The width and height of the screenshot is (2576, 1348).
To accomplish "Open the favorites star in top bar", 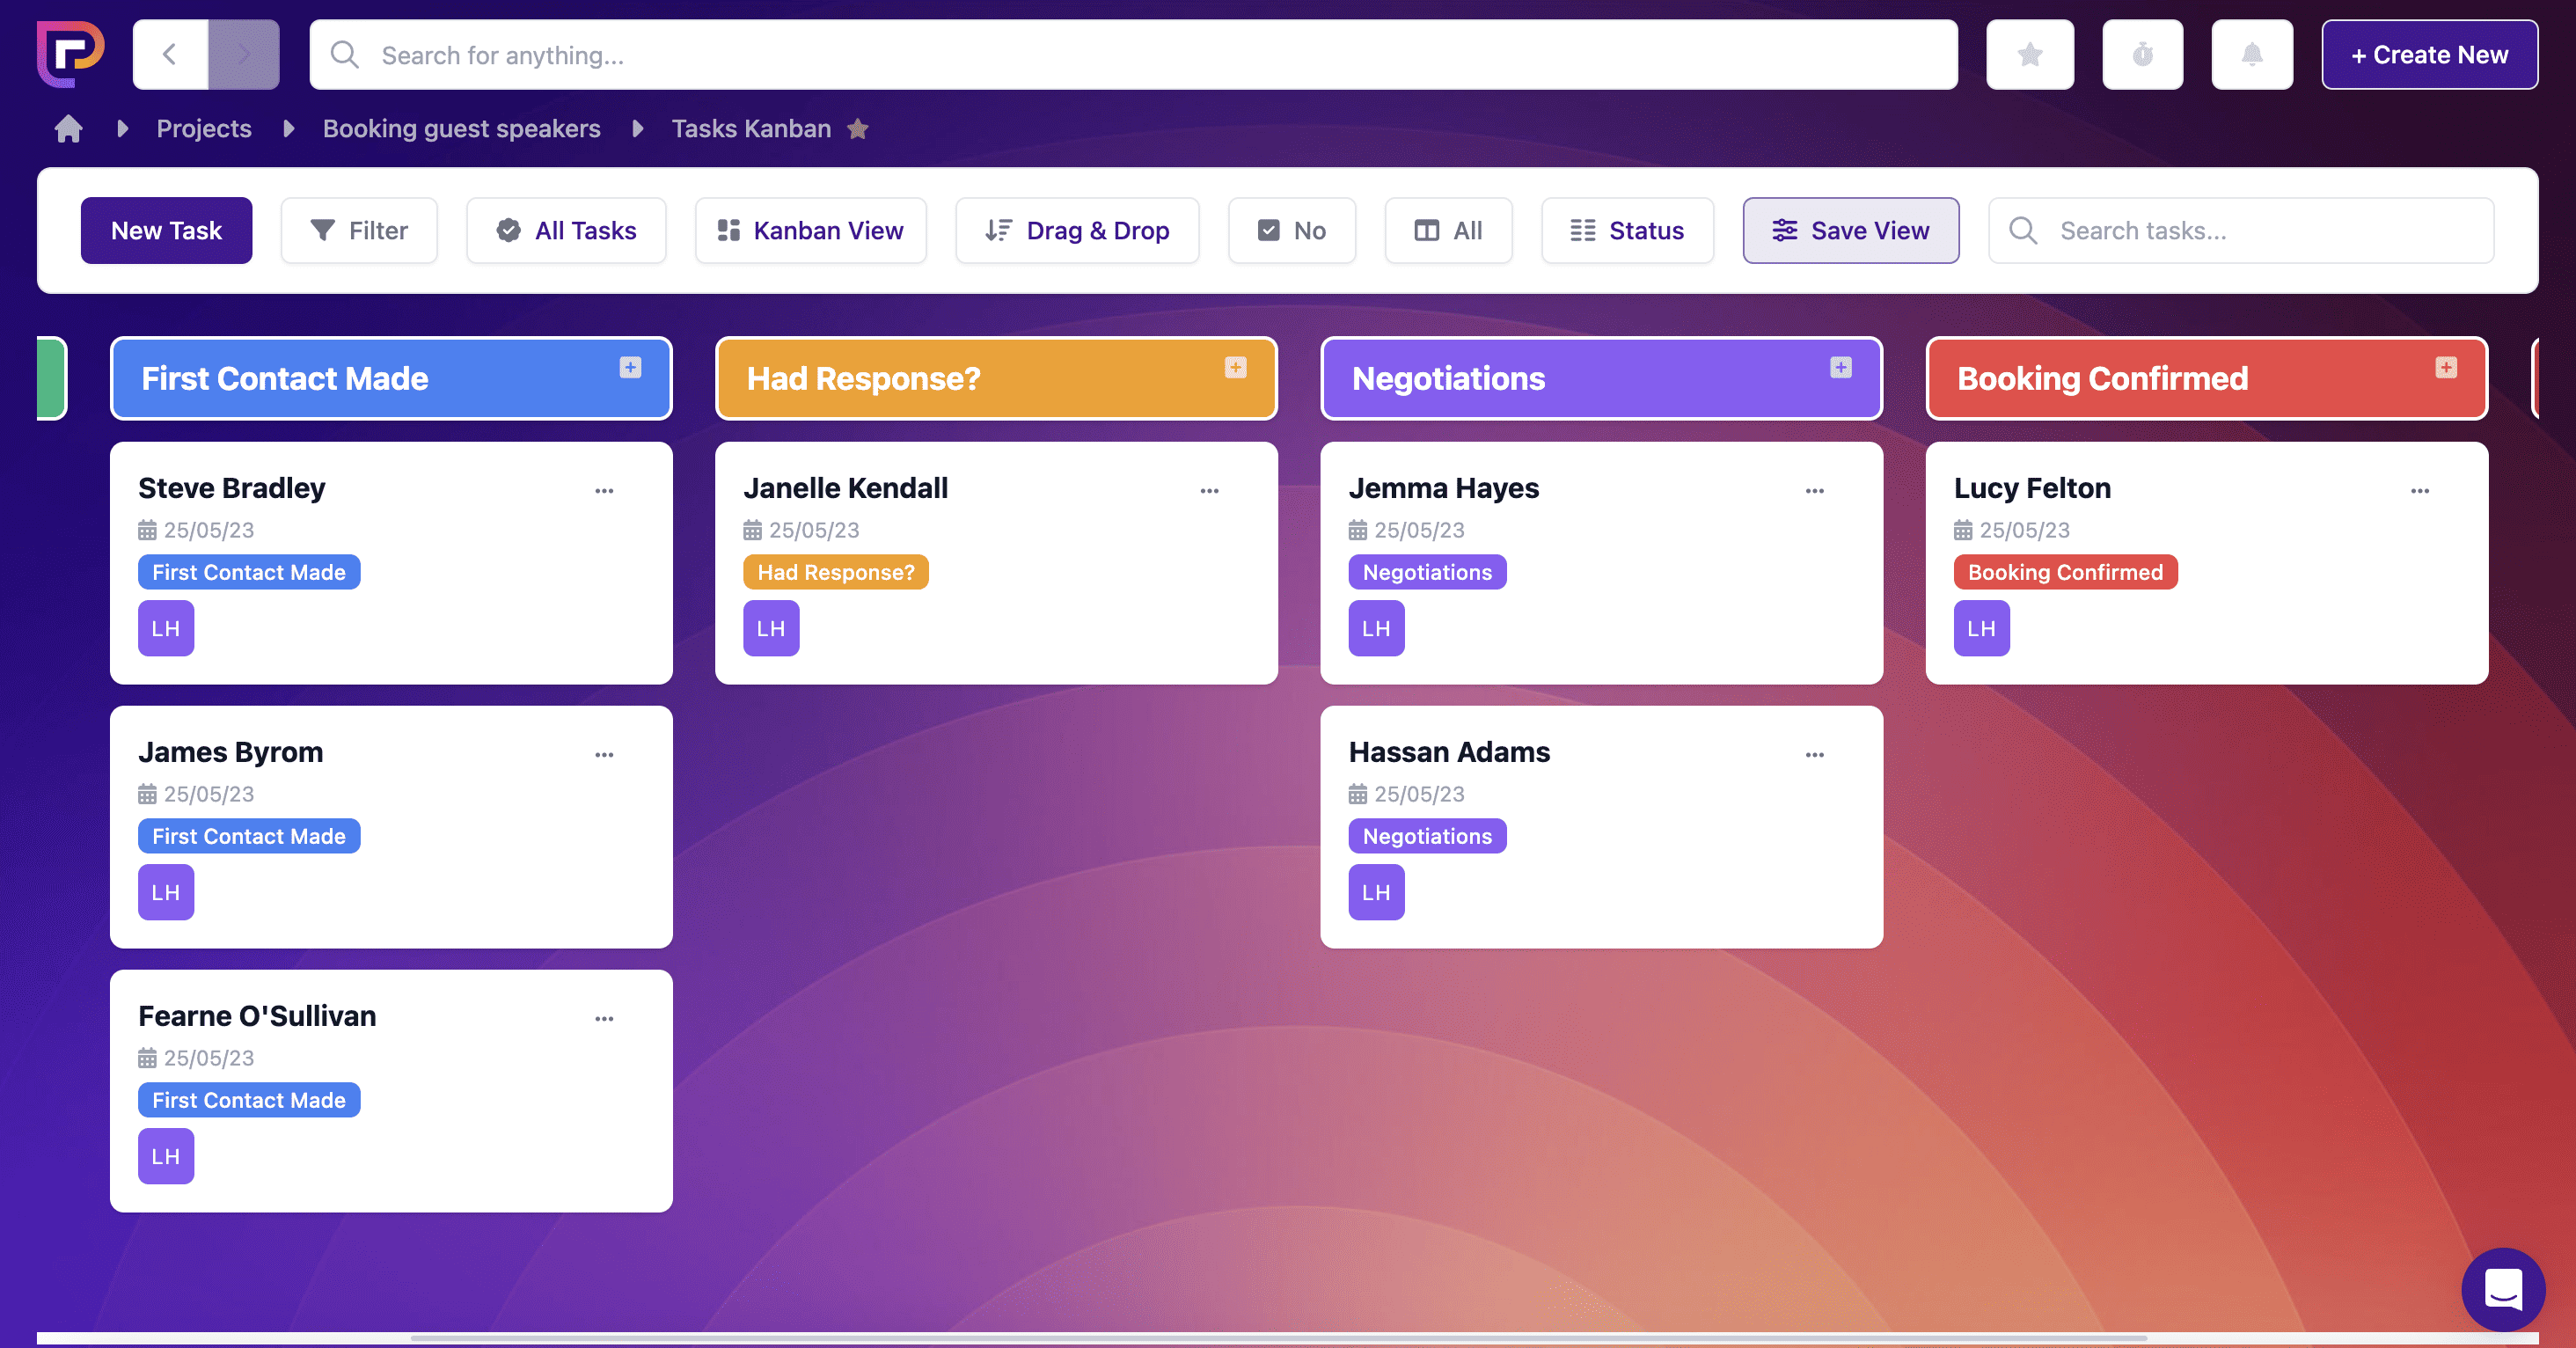I will 2029,55.
